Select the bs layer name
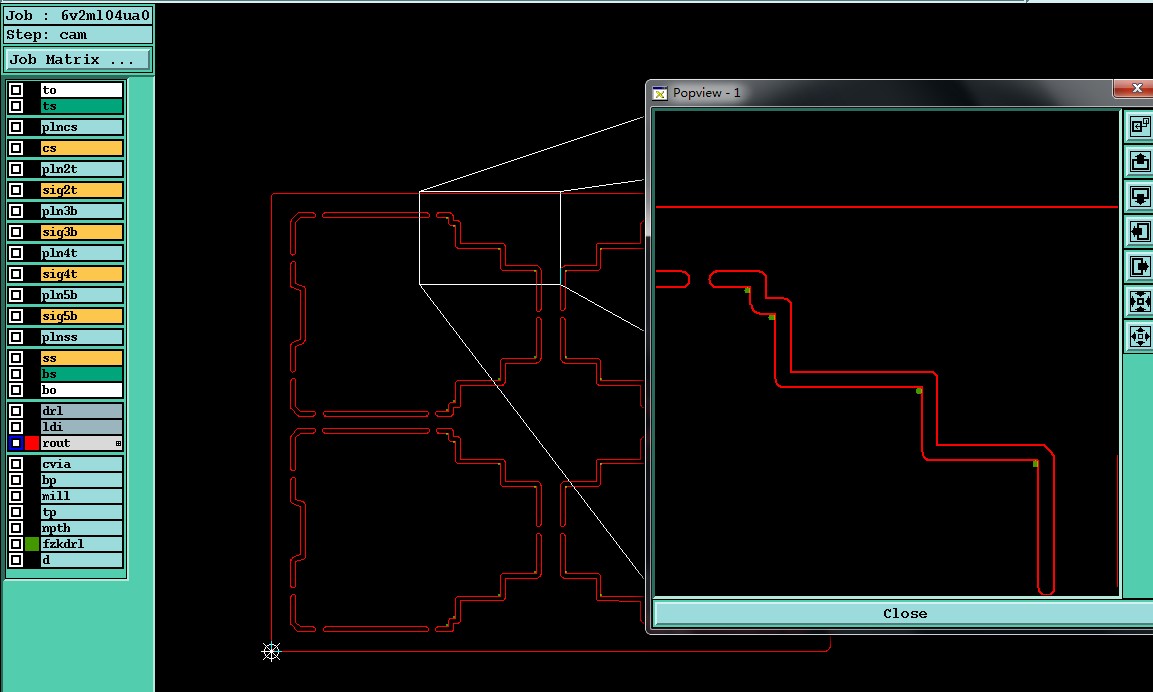1153x692 pixels. pyautogui.click(x=82, y=374)
